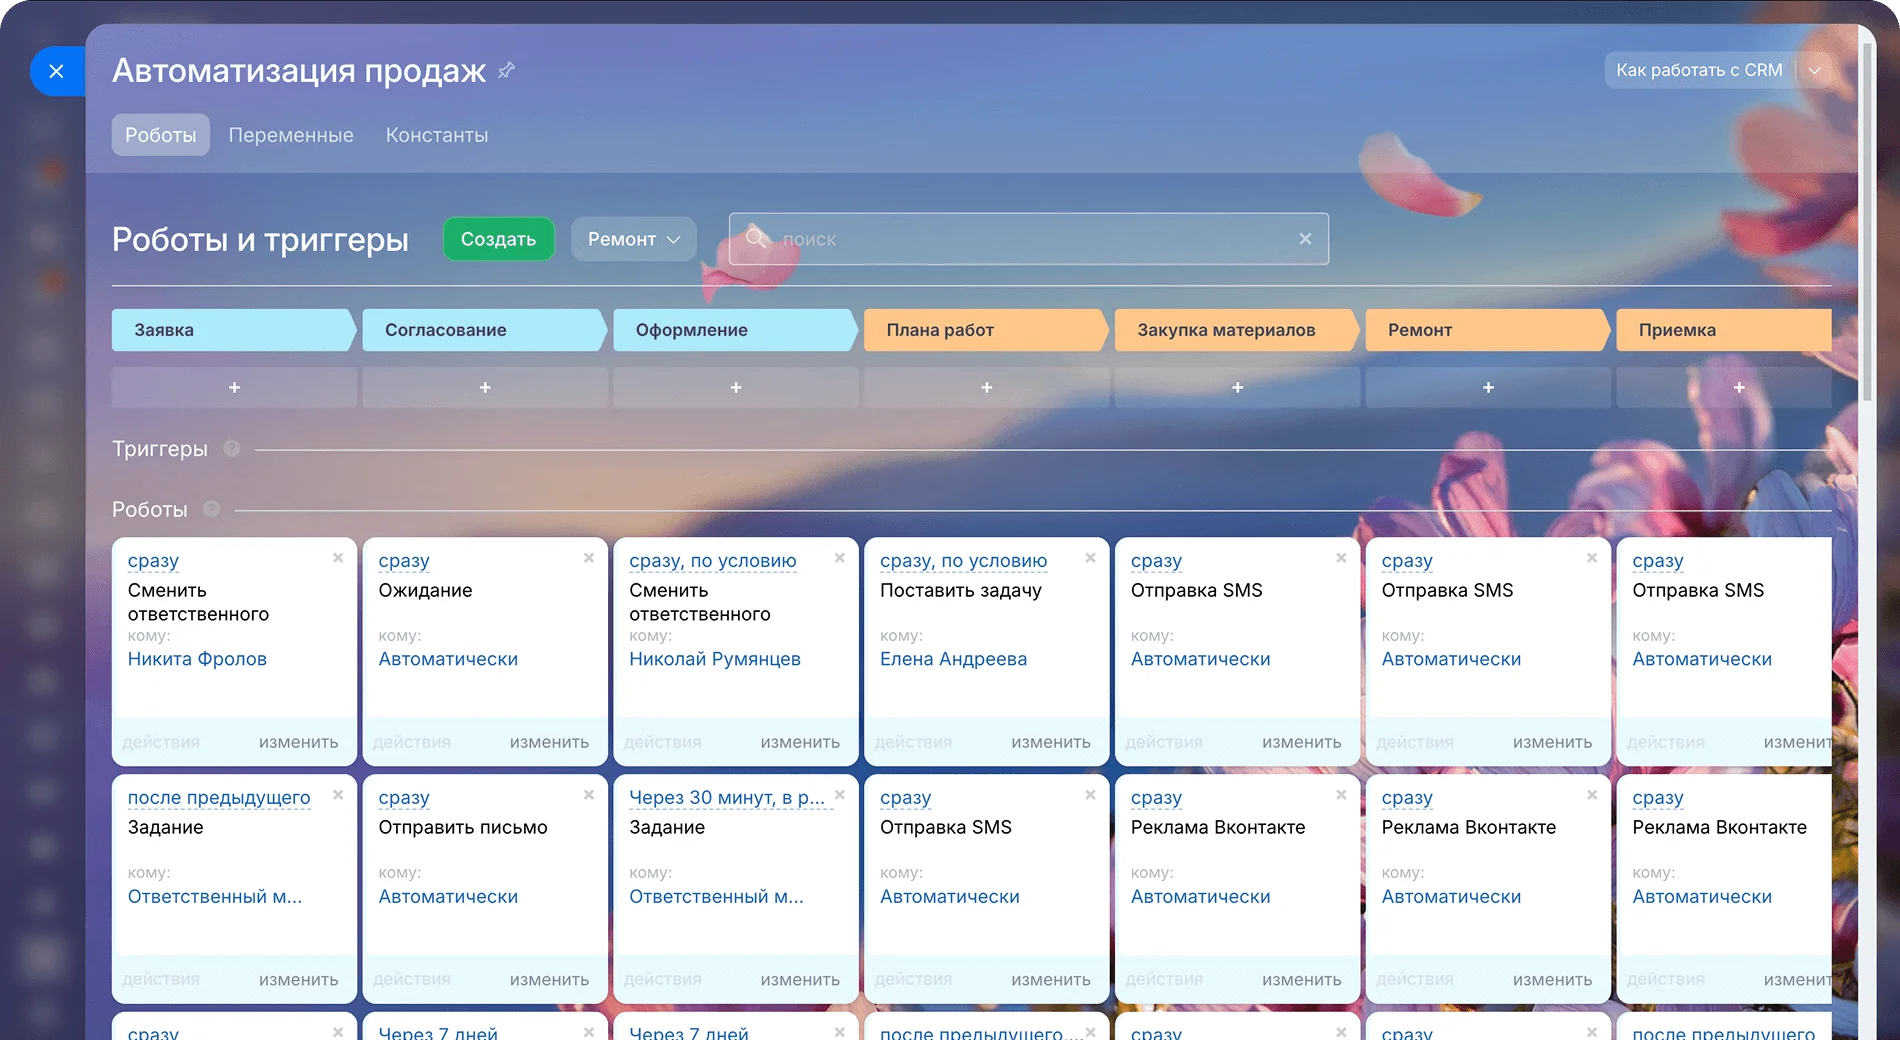Add a robot under the Ремонт stage
1900x1040 pixels.
coord(1488,387)
